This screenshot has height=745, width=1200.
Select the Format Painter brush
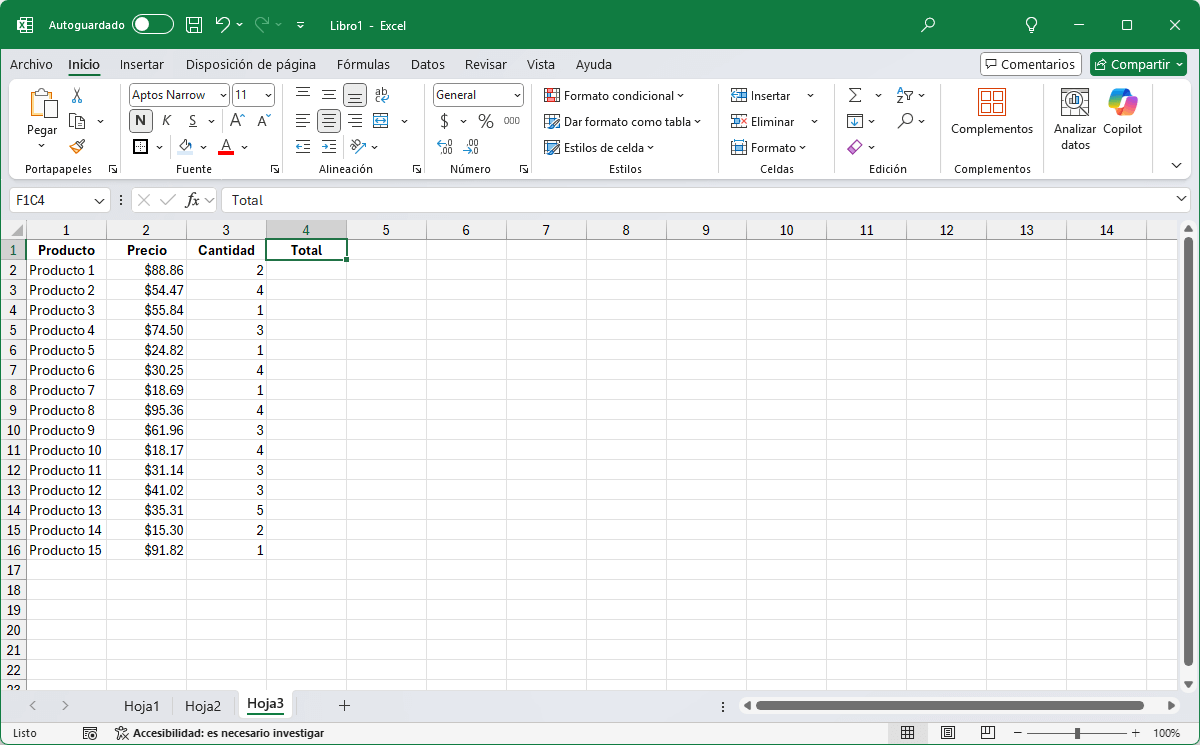pyautogui.click(x=77, y=147)
